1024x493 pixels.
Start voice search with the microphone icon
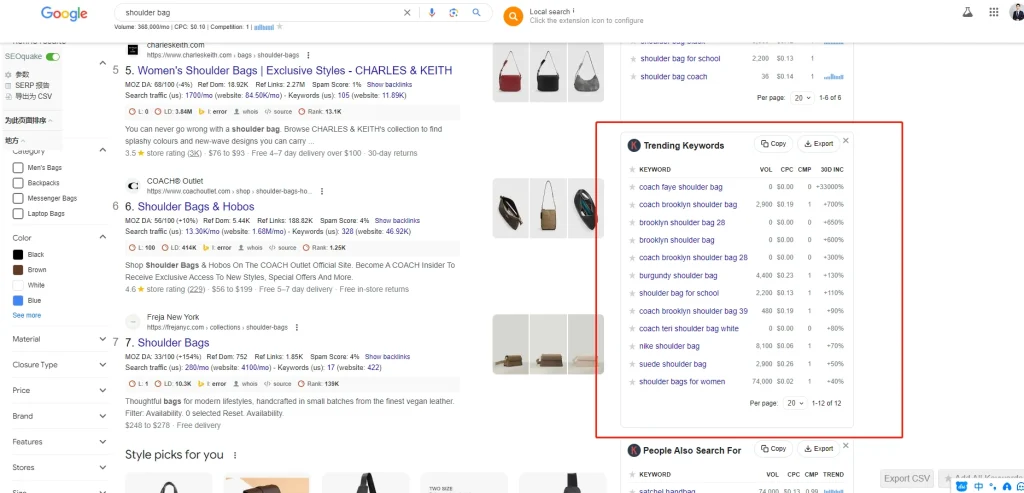431,12
